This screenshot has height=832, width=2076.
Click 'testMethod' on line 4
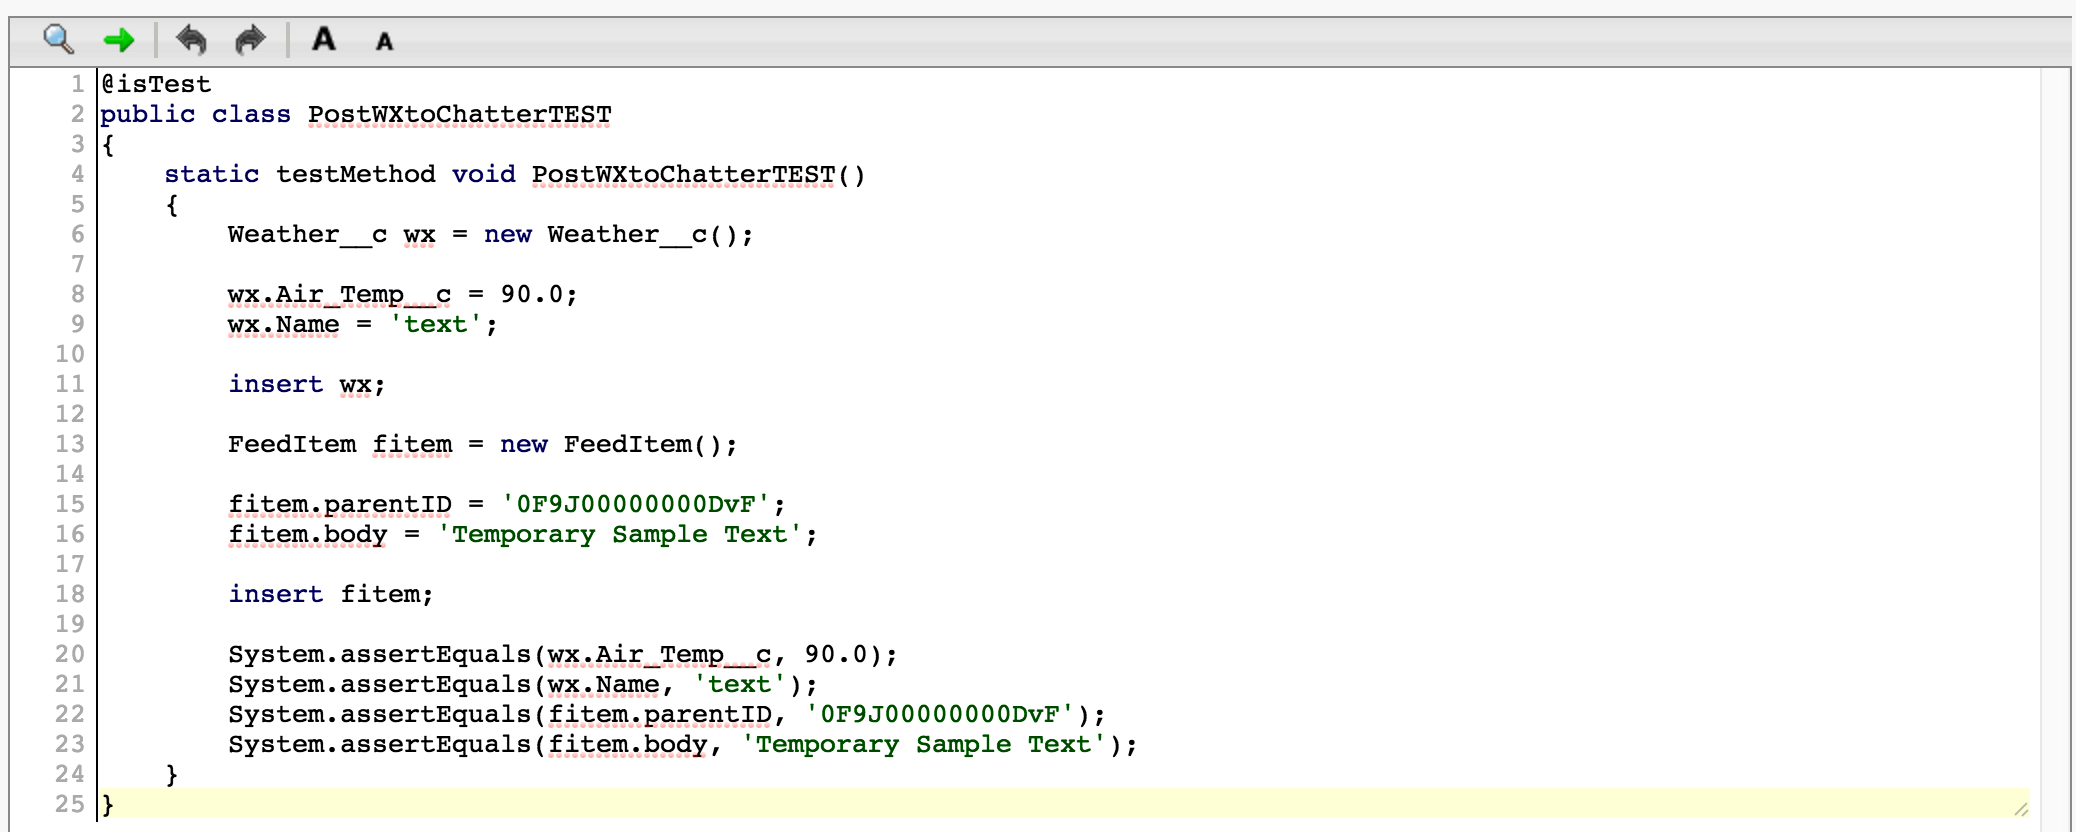click(355, 175)
